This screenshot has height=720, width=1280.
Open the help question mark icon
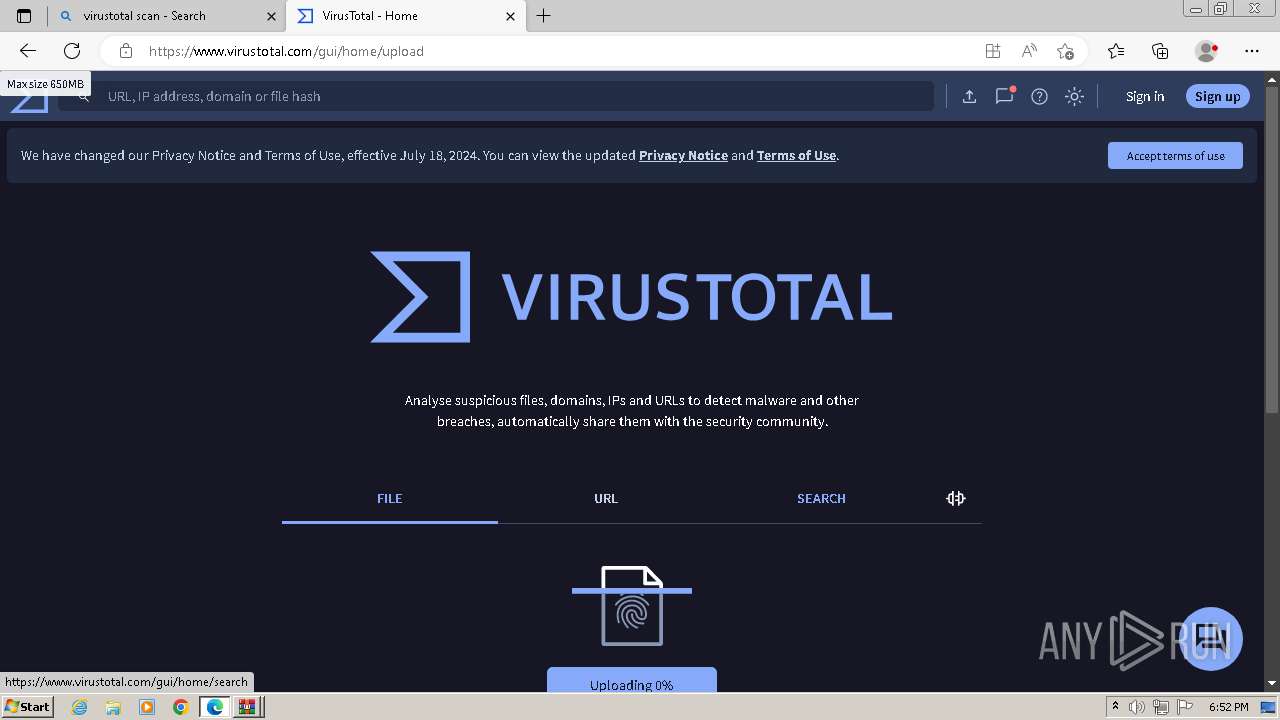[1039, 96]
